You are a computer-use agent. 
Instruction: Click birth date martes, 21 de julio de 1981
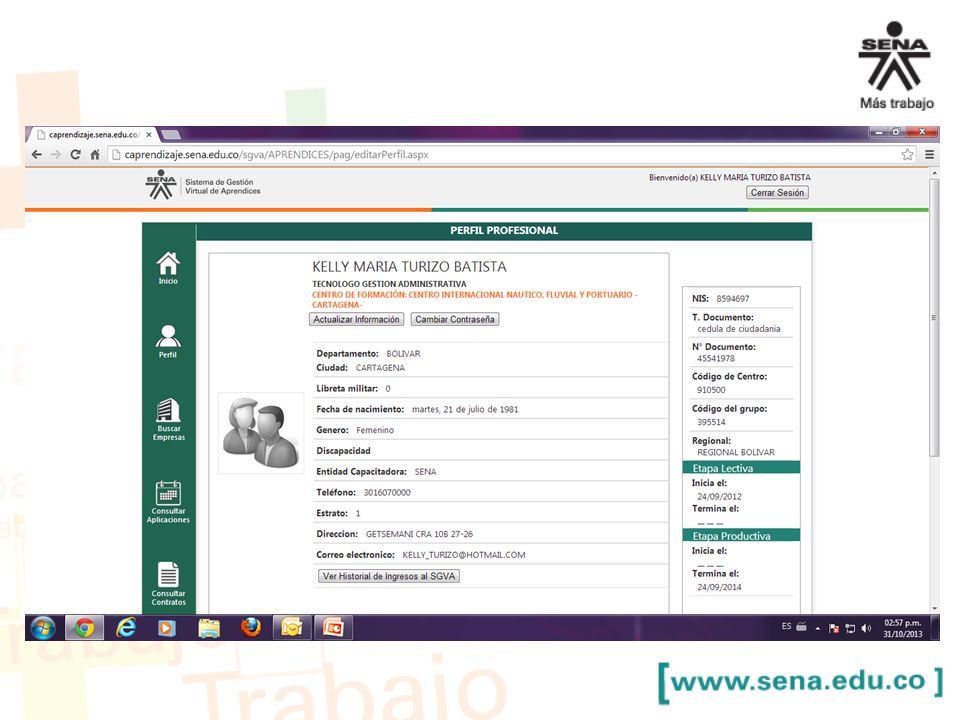[x=465, y=409]
